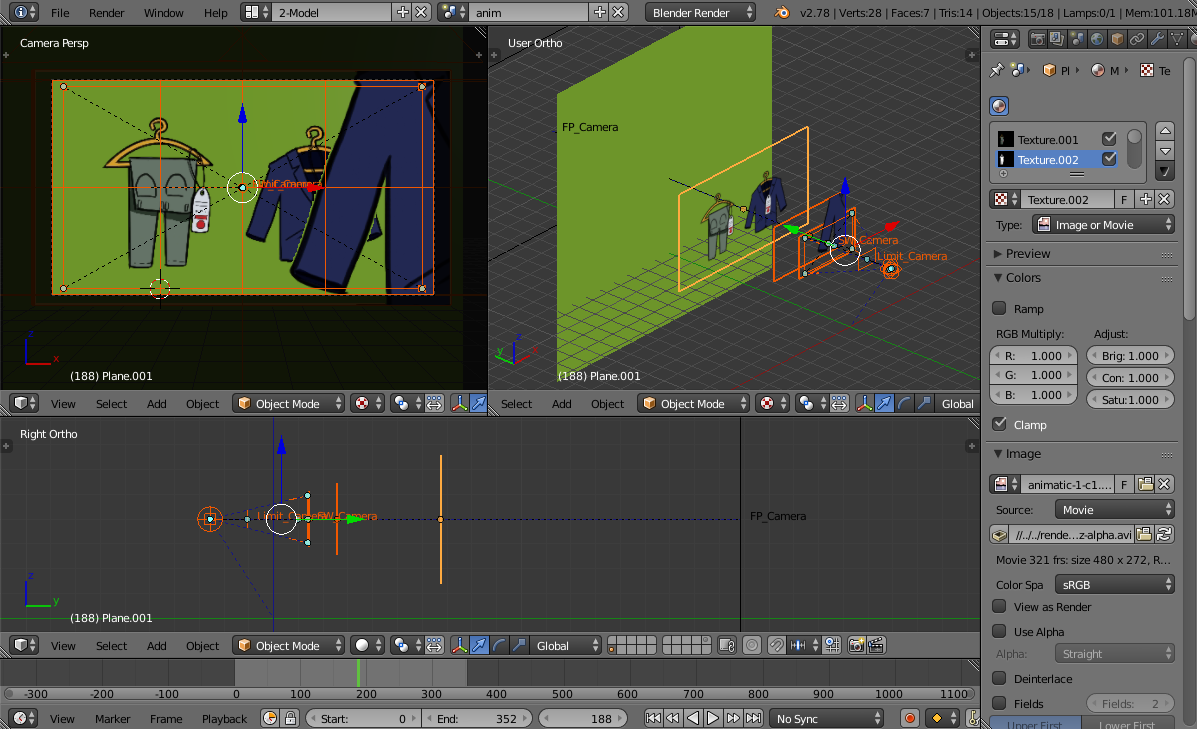Viewport: 1197px width, 729px height.
Task: Toggle Texture.001 slot enable checkbox
Action: coord(1109,139)
